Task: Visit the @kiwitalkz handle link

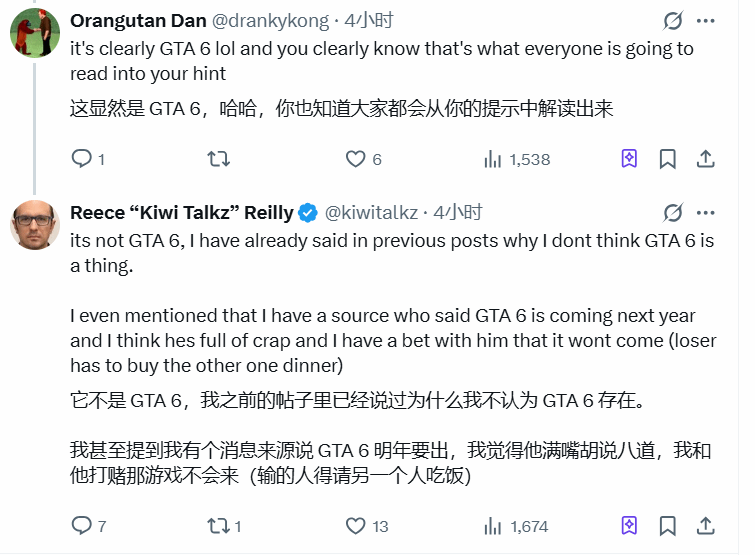Action: (372, 212)
